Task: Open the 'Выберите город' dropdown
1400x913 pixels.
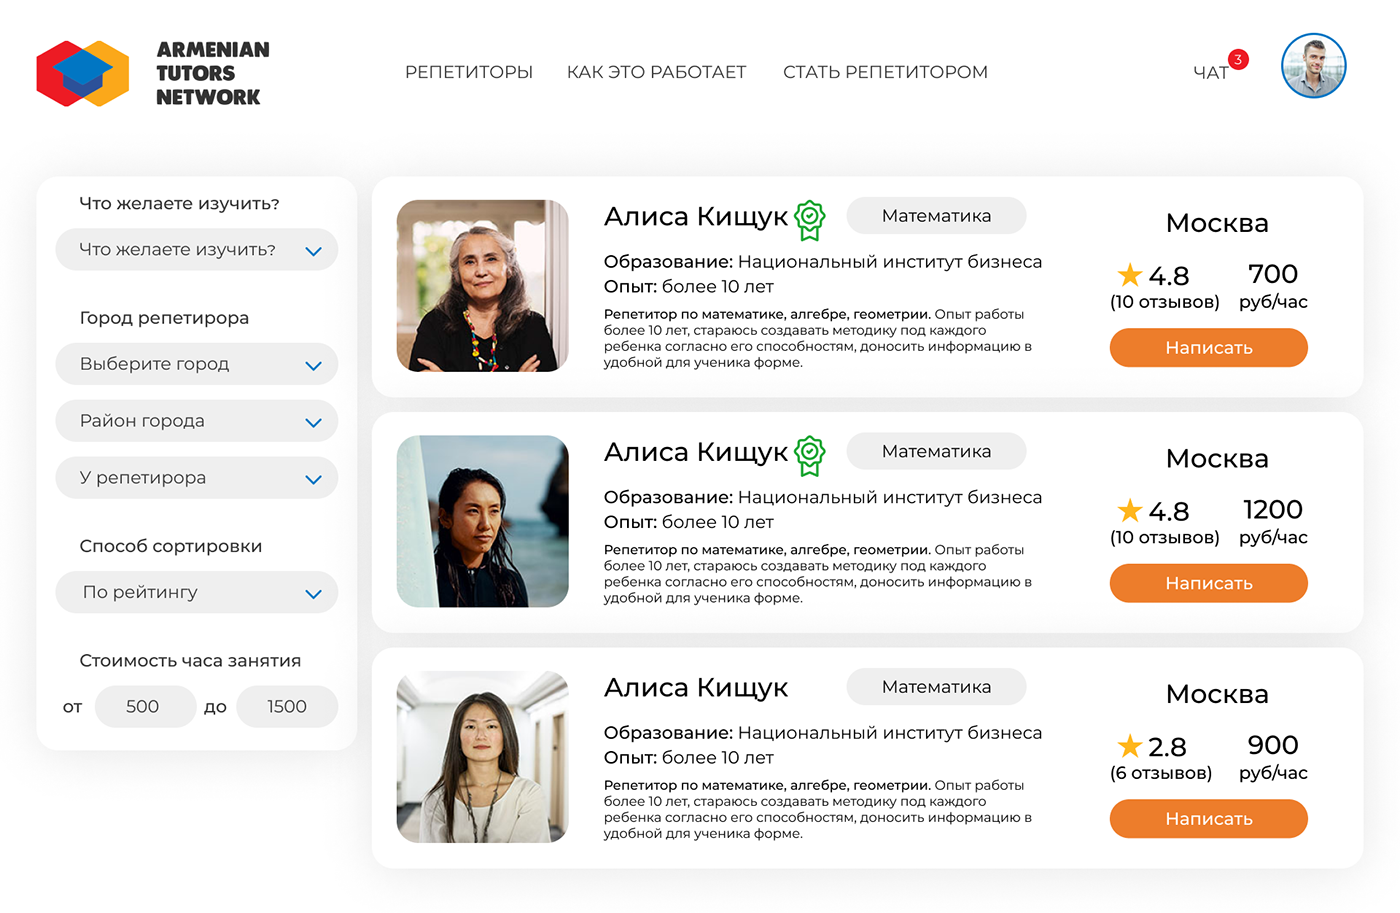Action: 196,364
